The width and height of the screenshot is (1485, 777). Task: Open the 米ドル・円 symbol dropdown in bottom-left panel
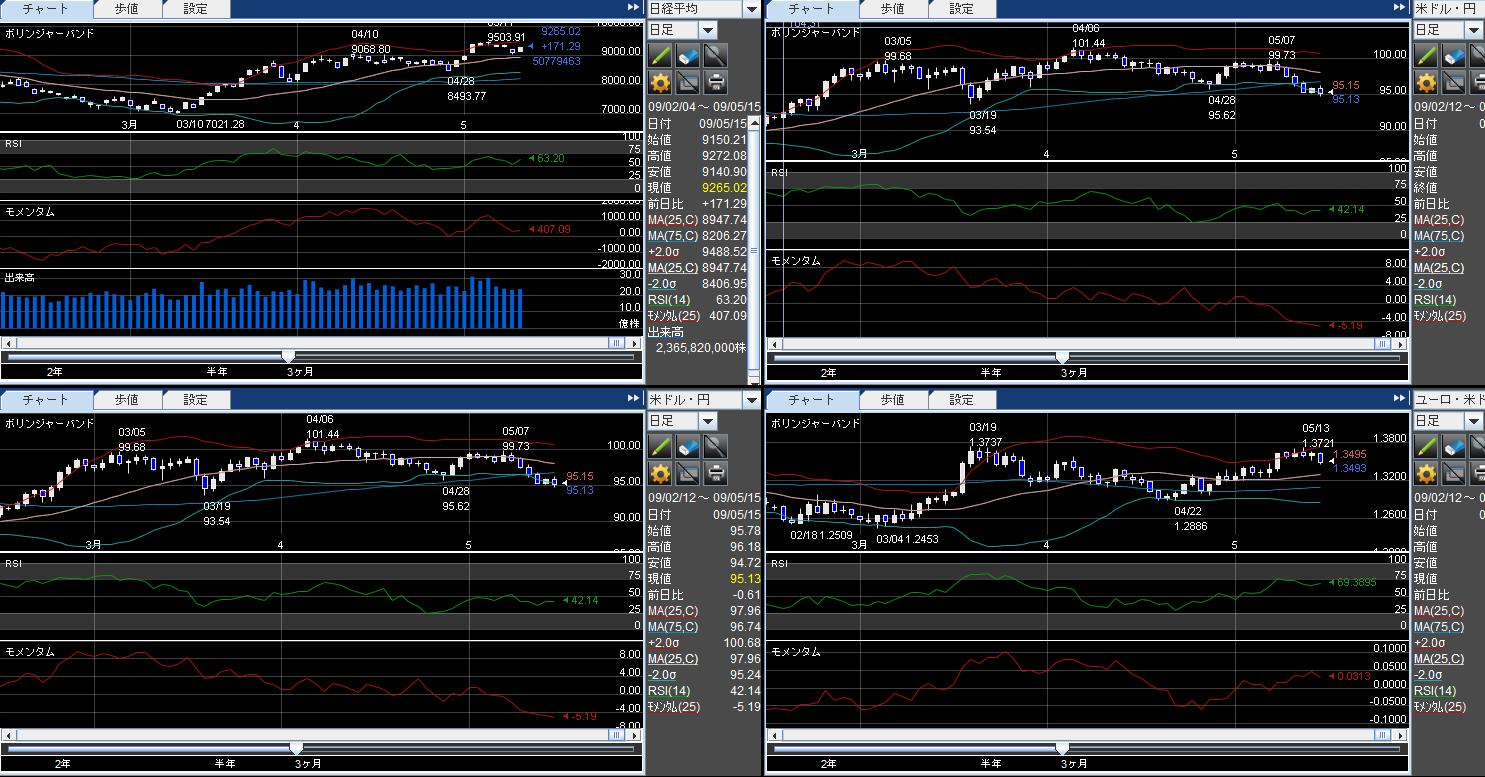(751, 400)
